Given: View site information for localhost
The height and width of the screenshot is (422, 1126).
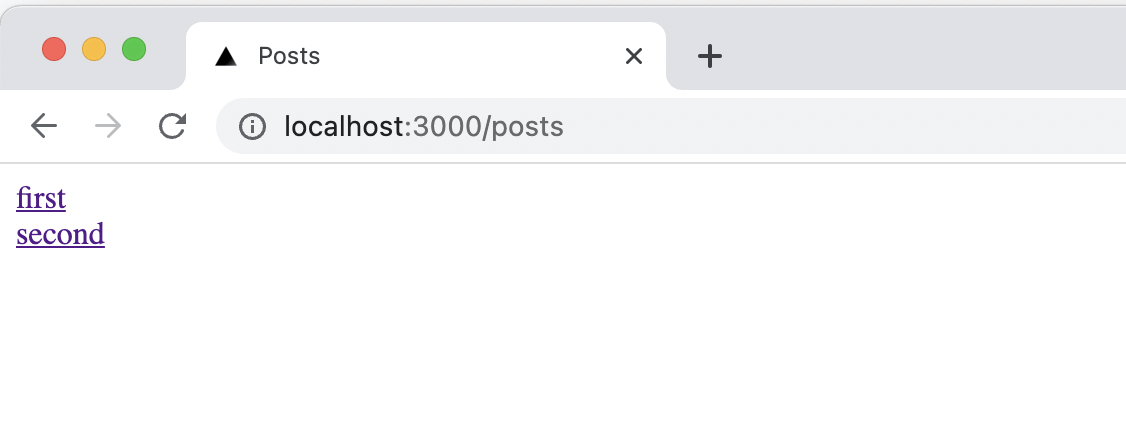Looking at the screenshot, I should pyautogui.click(x=252, y=127).
